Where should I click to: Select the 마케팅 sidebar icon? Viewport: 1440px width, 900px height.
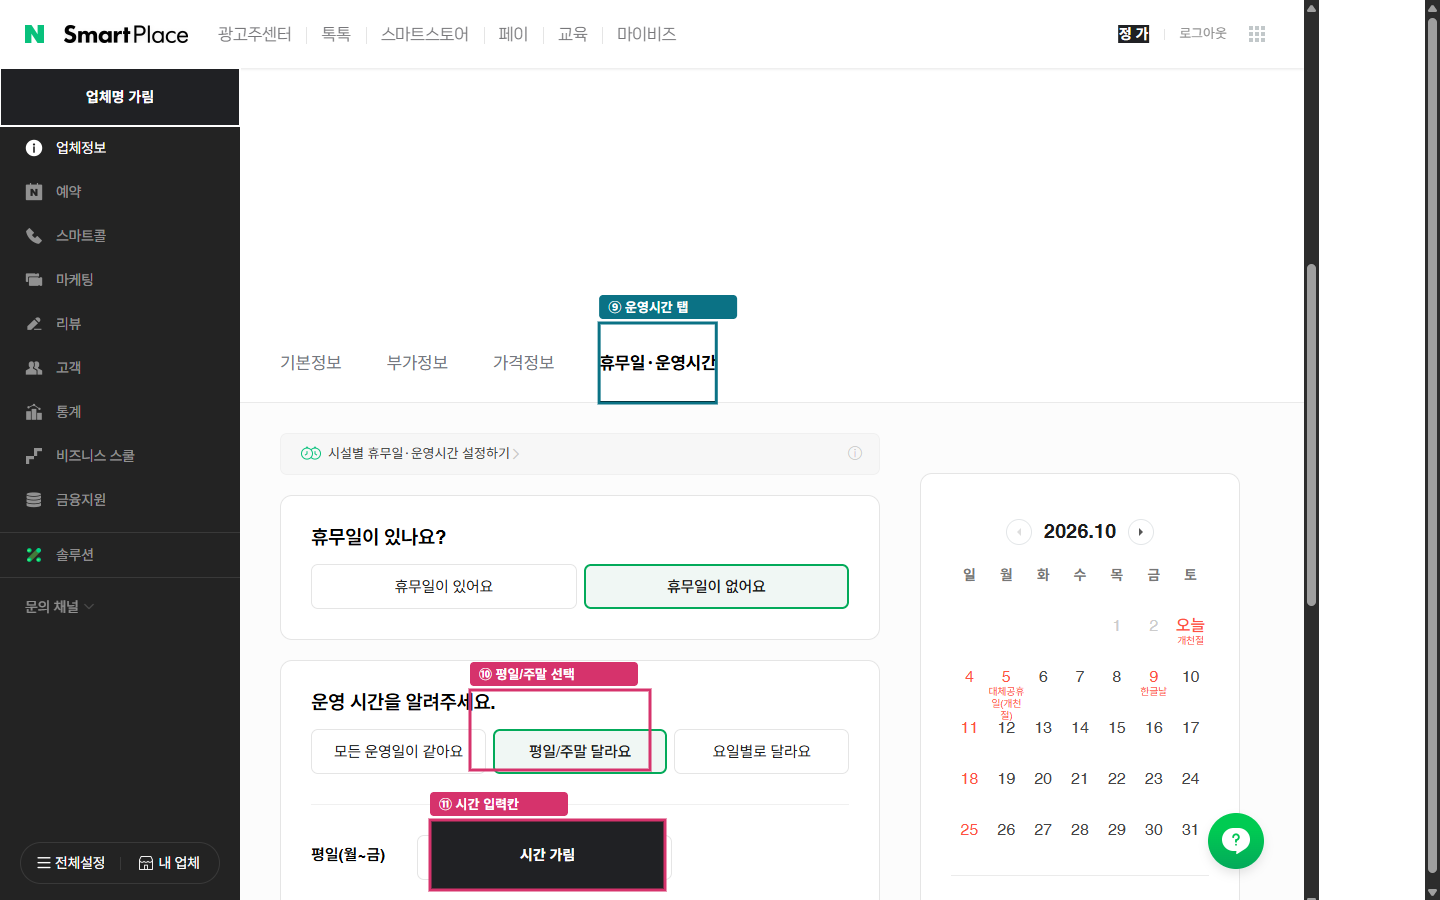point(34,280)
